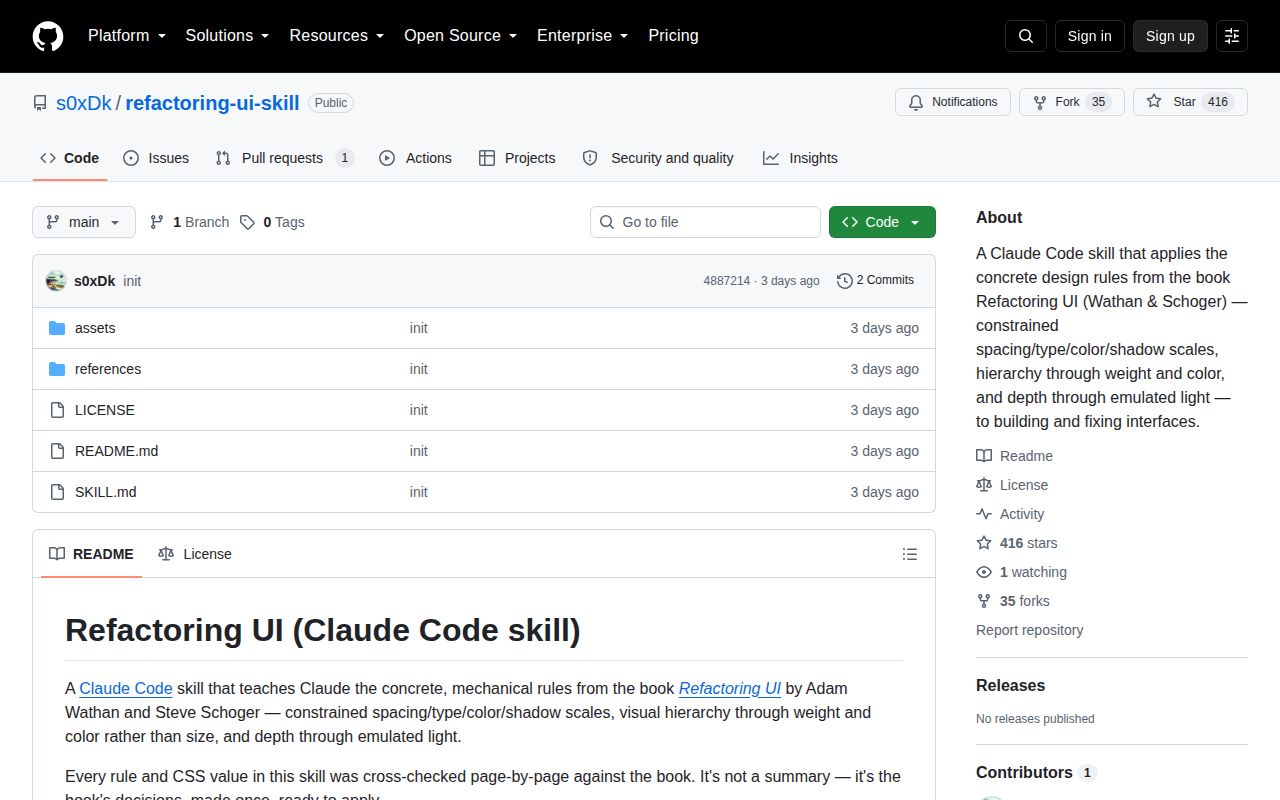Open s0xDk owner profile link

point(84,103)
